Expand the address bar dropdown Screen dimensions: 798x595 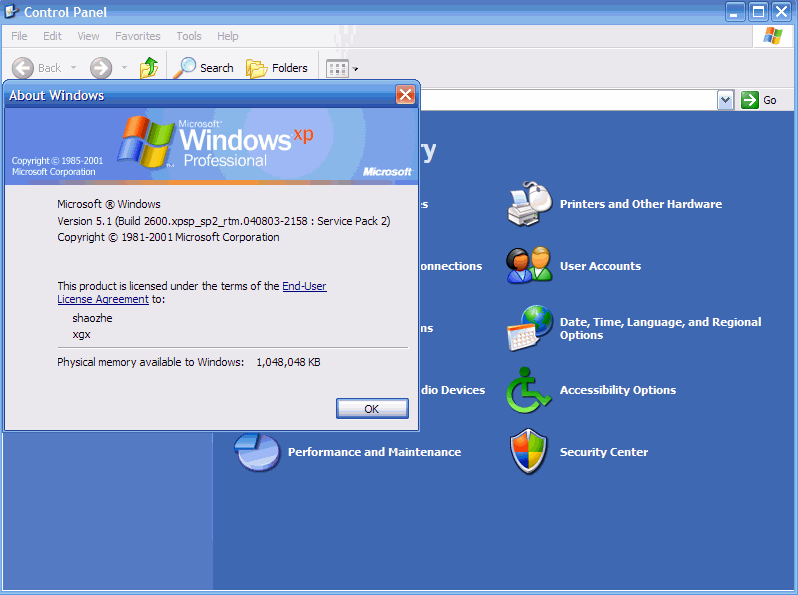(725, 100)
